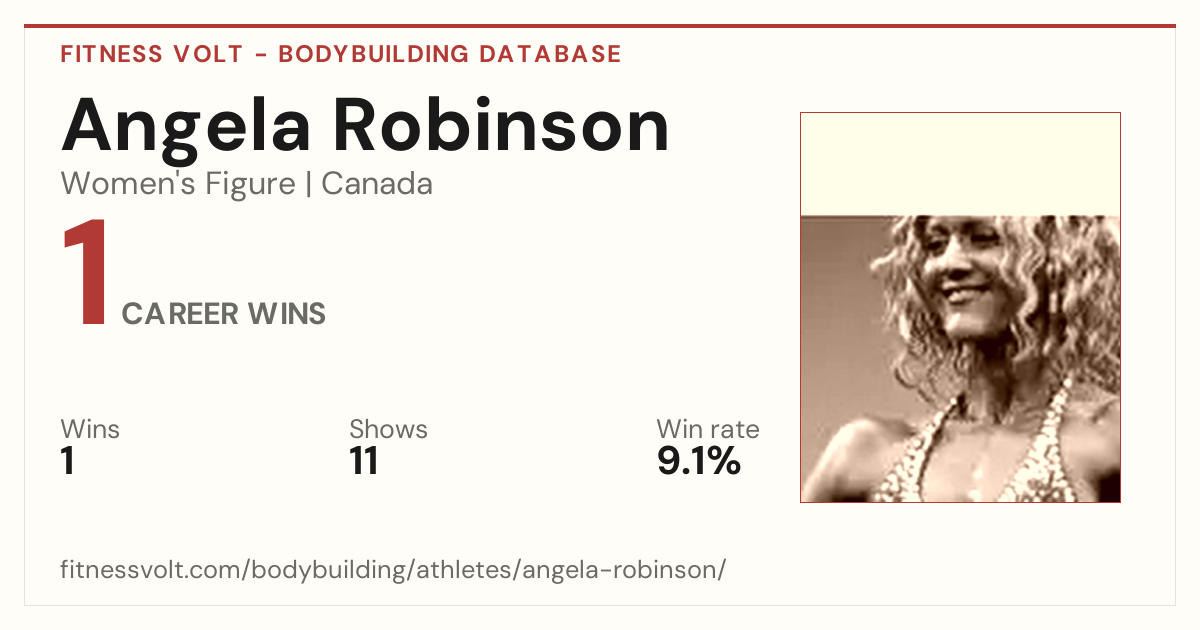Click the Wins value of 1

(x=68, y=461)
